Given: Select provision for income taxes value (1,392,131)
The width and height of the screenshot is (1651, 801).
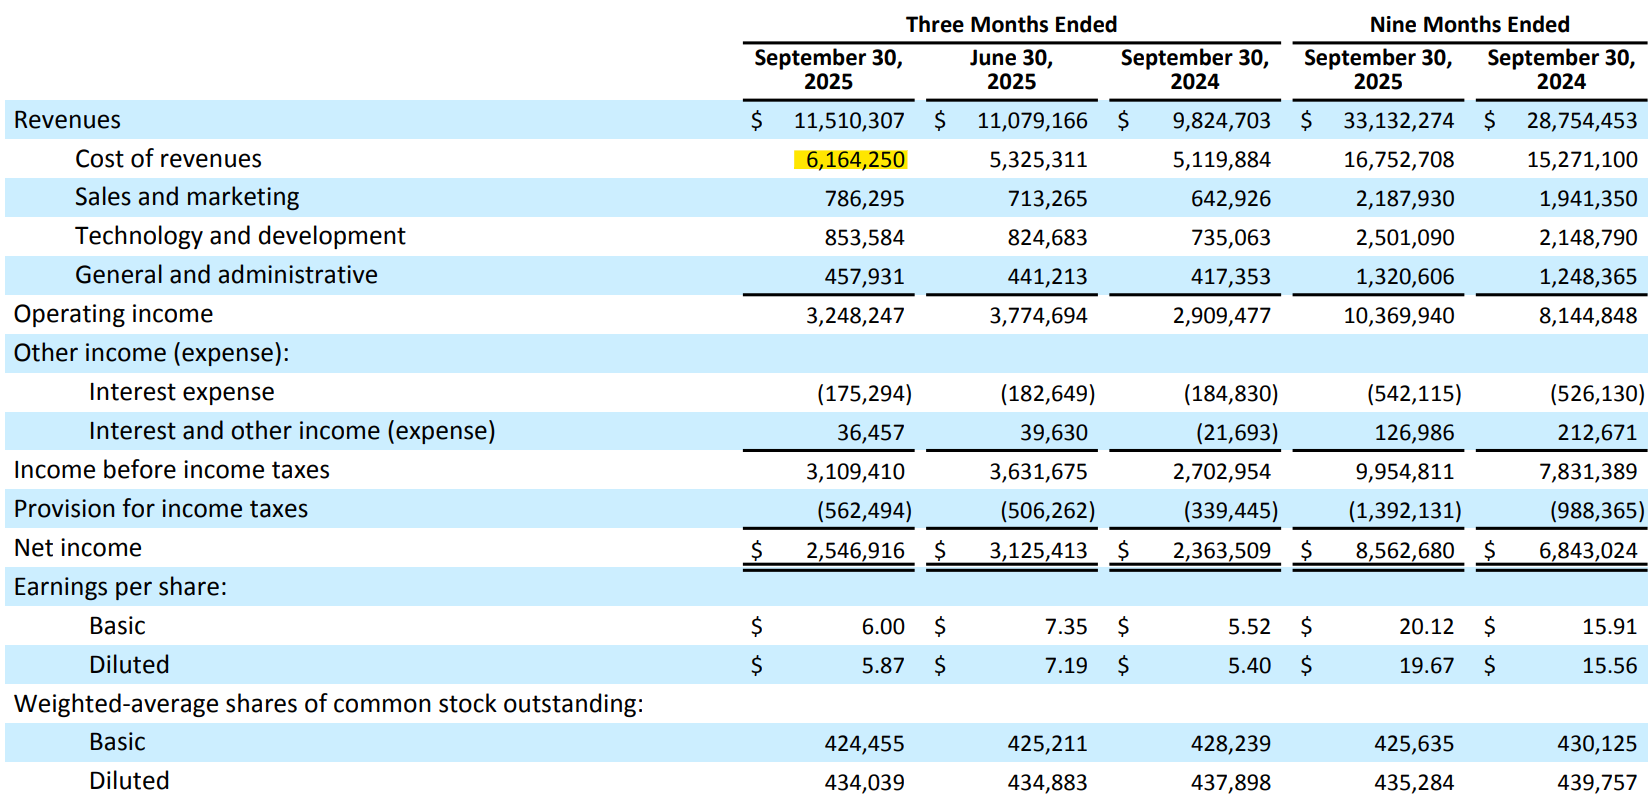Looking at the screenshot, I should [1404, 511].
